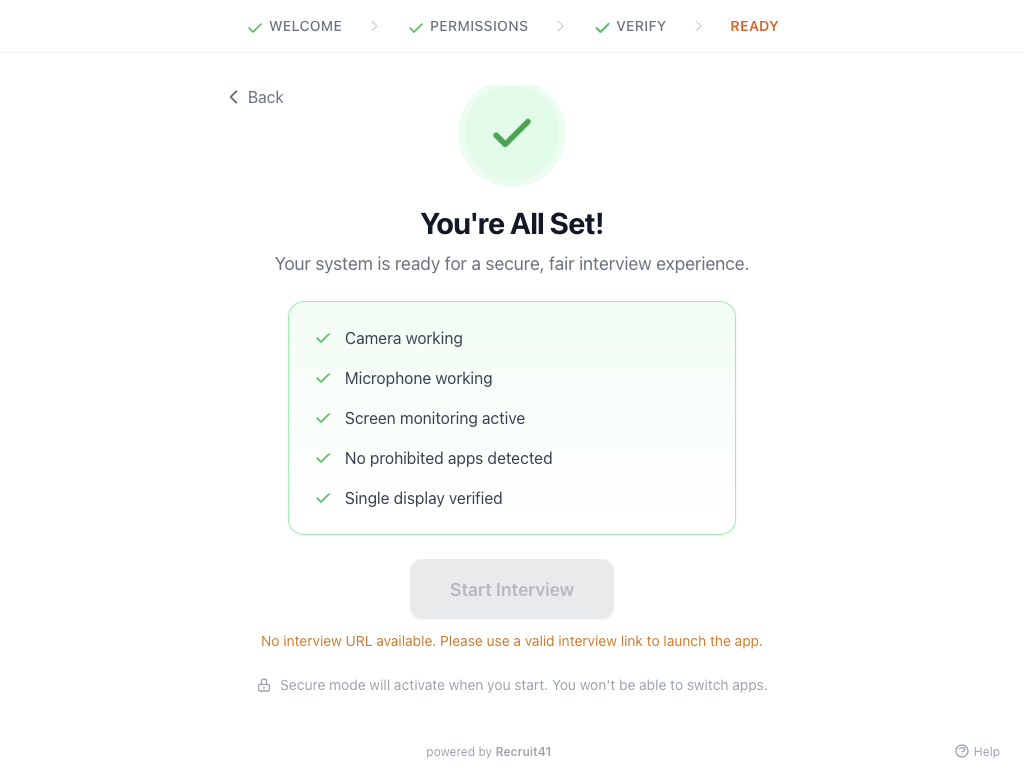Open the Back navigation link
The height and width of the screenshot is (775, 1024).
coord(256,97)
